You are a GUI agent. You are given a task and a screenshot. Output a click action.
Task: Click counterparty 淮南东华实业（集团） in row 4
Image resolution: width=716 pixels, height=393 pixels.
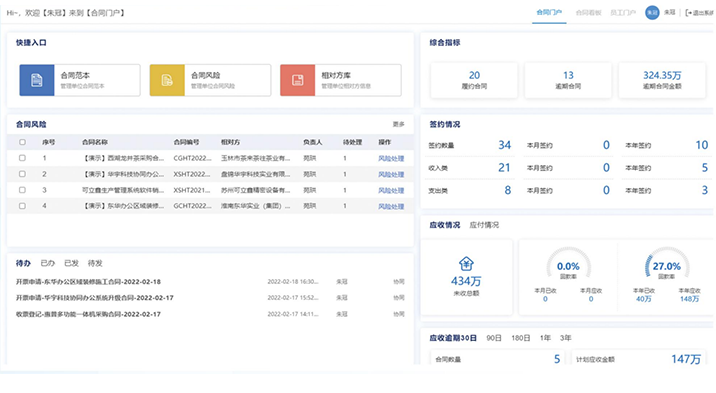pos(256,206)
